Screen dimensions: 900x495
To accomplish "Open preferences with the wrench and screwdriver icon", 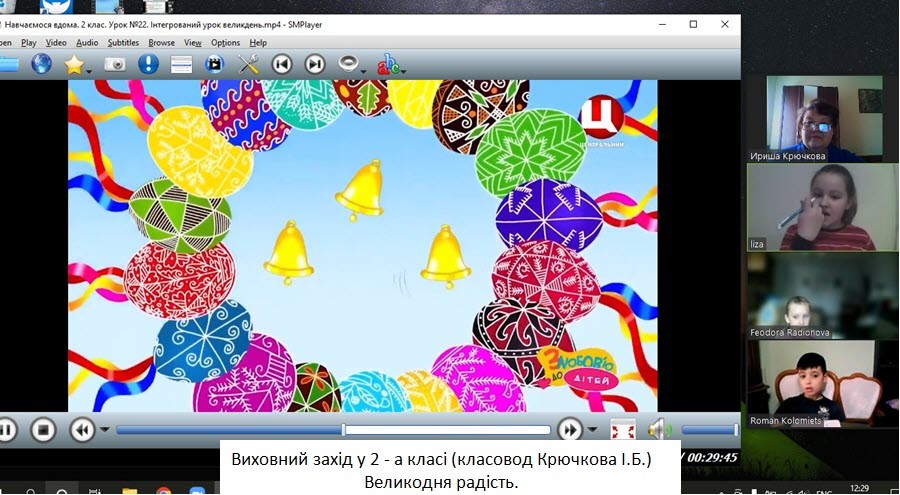I will click(249, 65).
